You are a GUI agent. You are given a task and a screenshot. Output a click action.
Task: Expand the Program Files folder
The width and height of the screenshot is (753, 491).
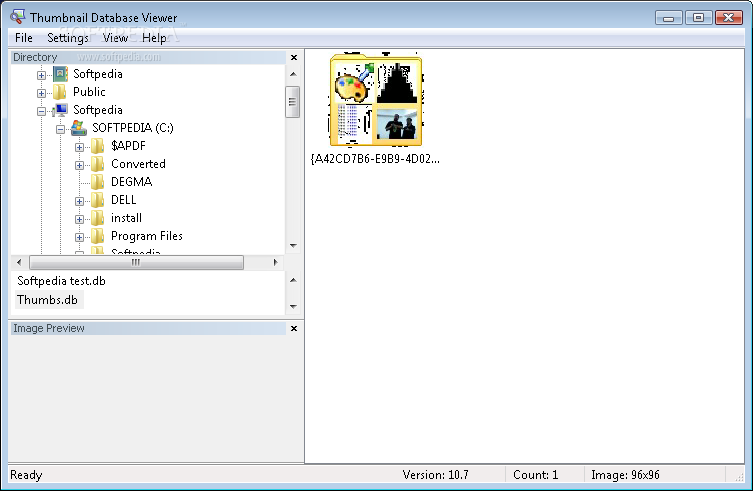tap(80, 237)
